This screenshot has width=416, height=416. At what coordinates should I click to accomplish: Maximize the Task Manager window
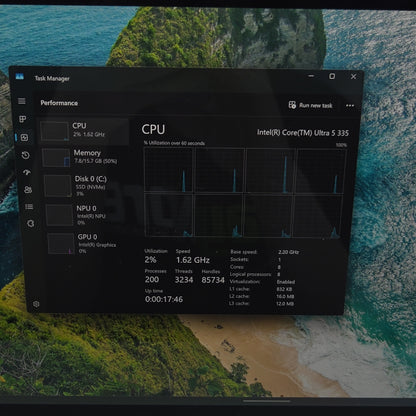click(x=332, y=76)
